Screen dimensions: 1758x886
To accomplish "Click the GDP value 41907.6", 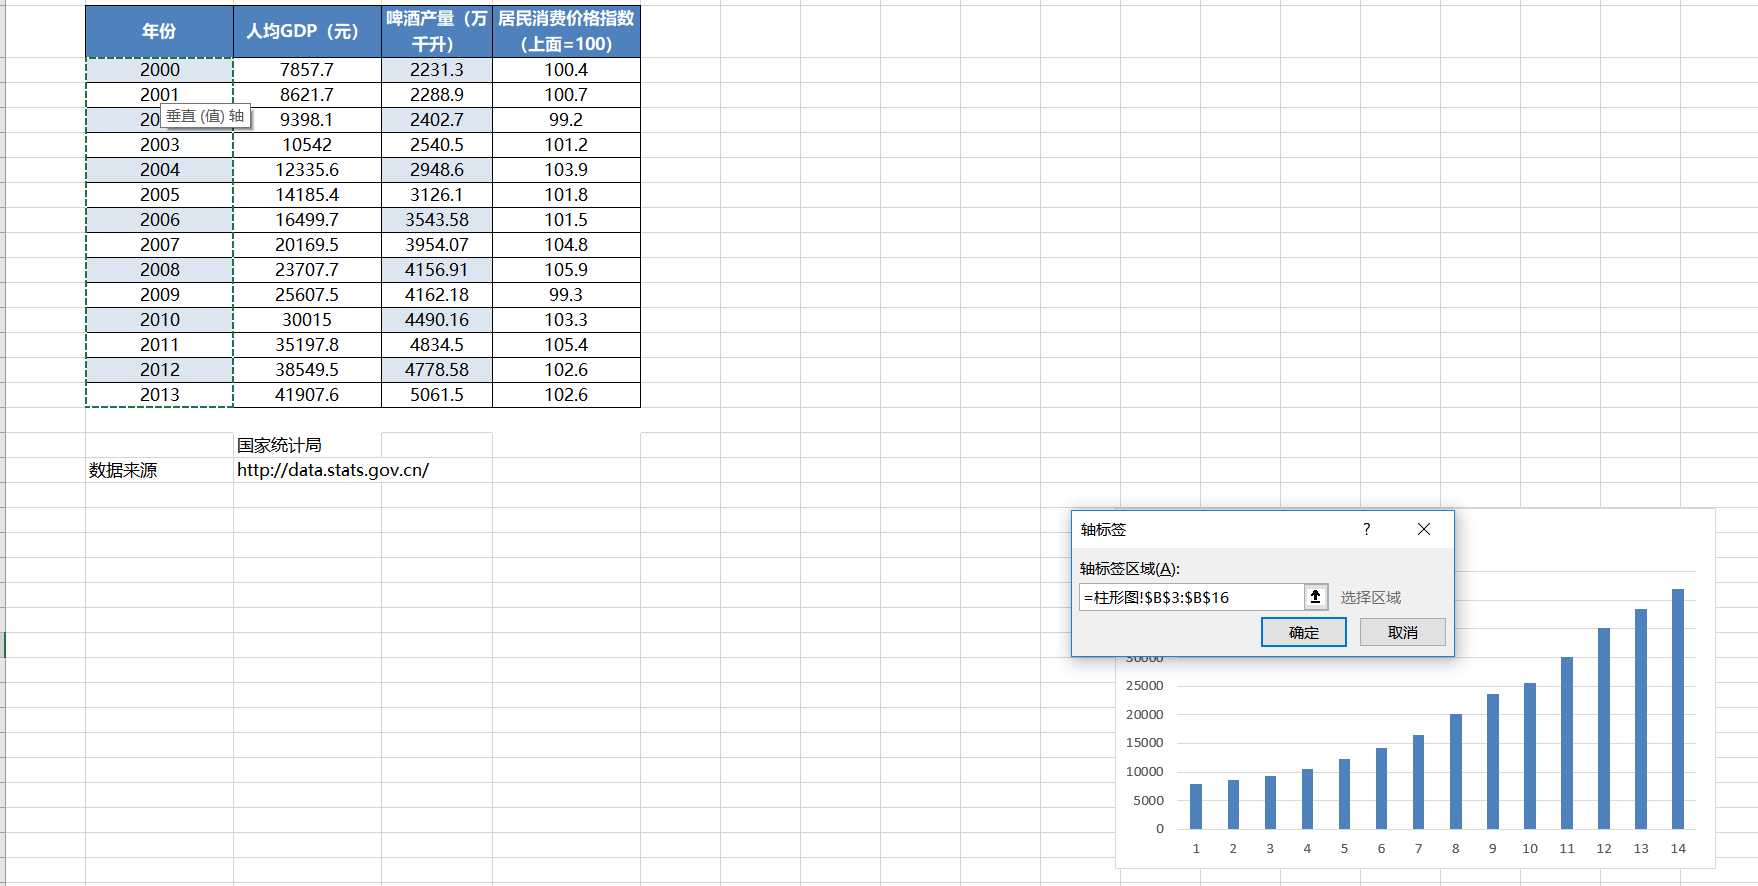I will coord(307,395).
